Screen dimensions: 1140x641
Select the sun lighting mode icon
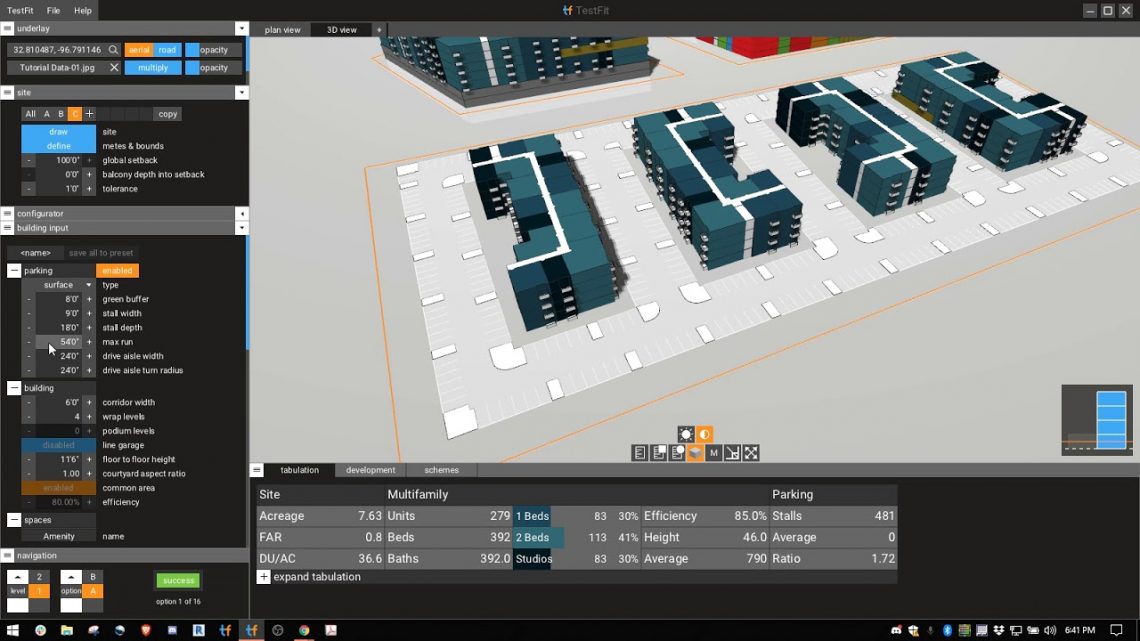click(x=686, y=434)
